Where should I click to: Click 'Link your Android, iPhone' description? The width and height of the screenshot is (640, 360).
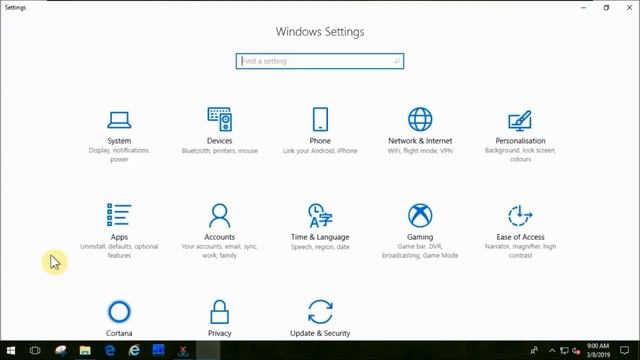pyautogui.click(x=320, y=151)
